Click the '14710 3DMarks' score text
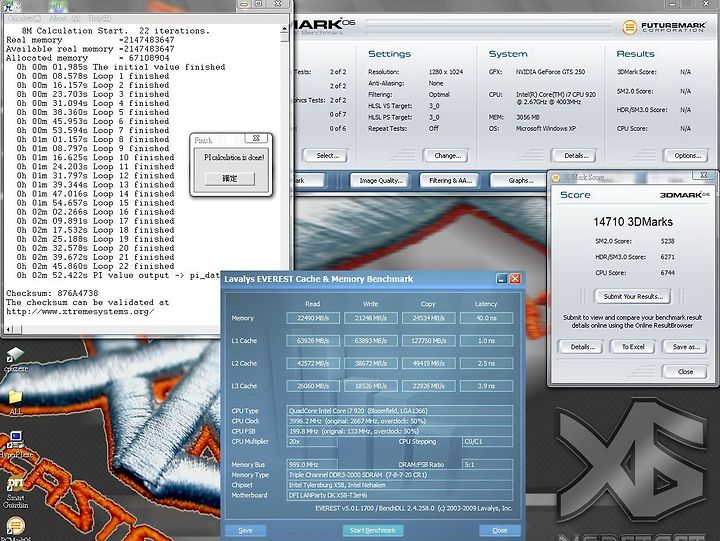The height and width of the screenshot is (541, 720). tap(633, 222)
